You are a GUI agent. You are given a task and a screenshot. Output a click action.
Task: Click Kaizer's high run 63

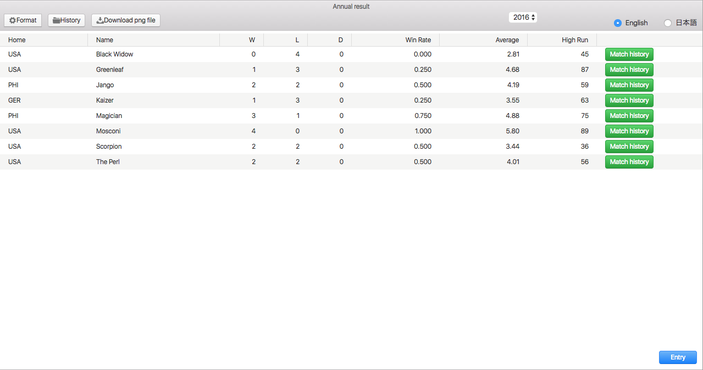(584, 100)
